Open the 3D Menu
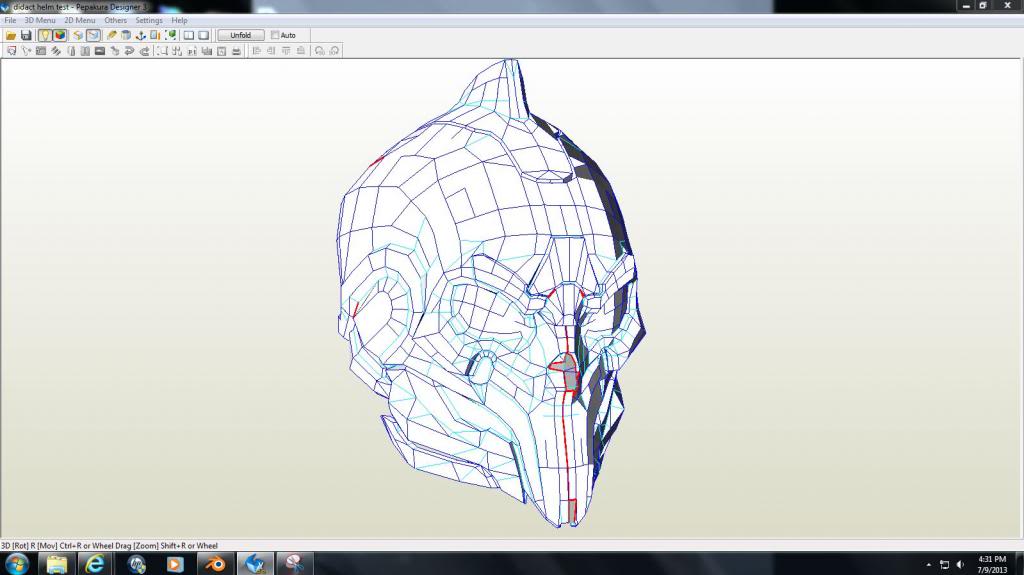Image resolution: width=1024 pixels, height=575 pixels. coord(40,20)
